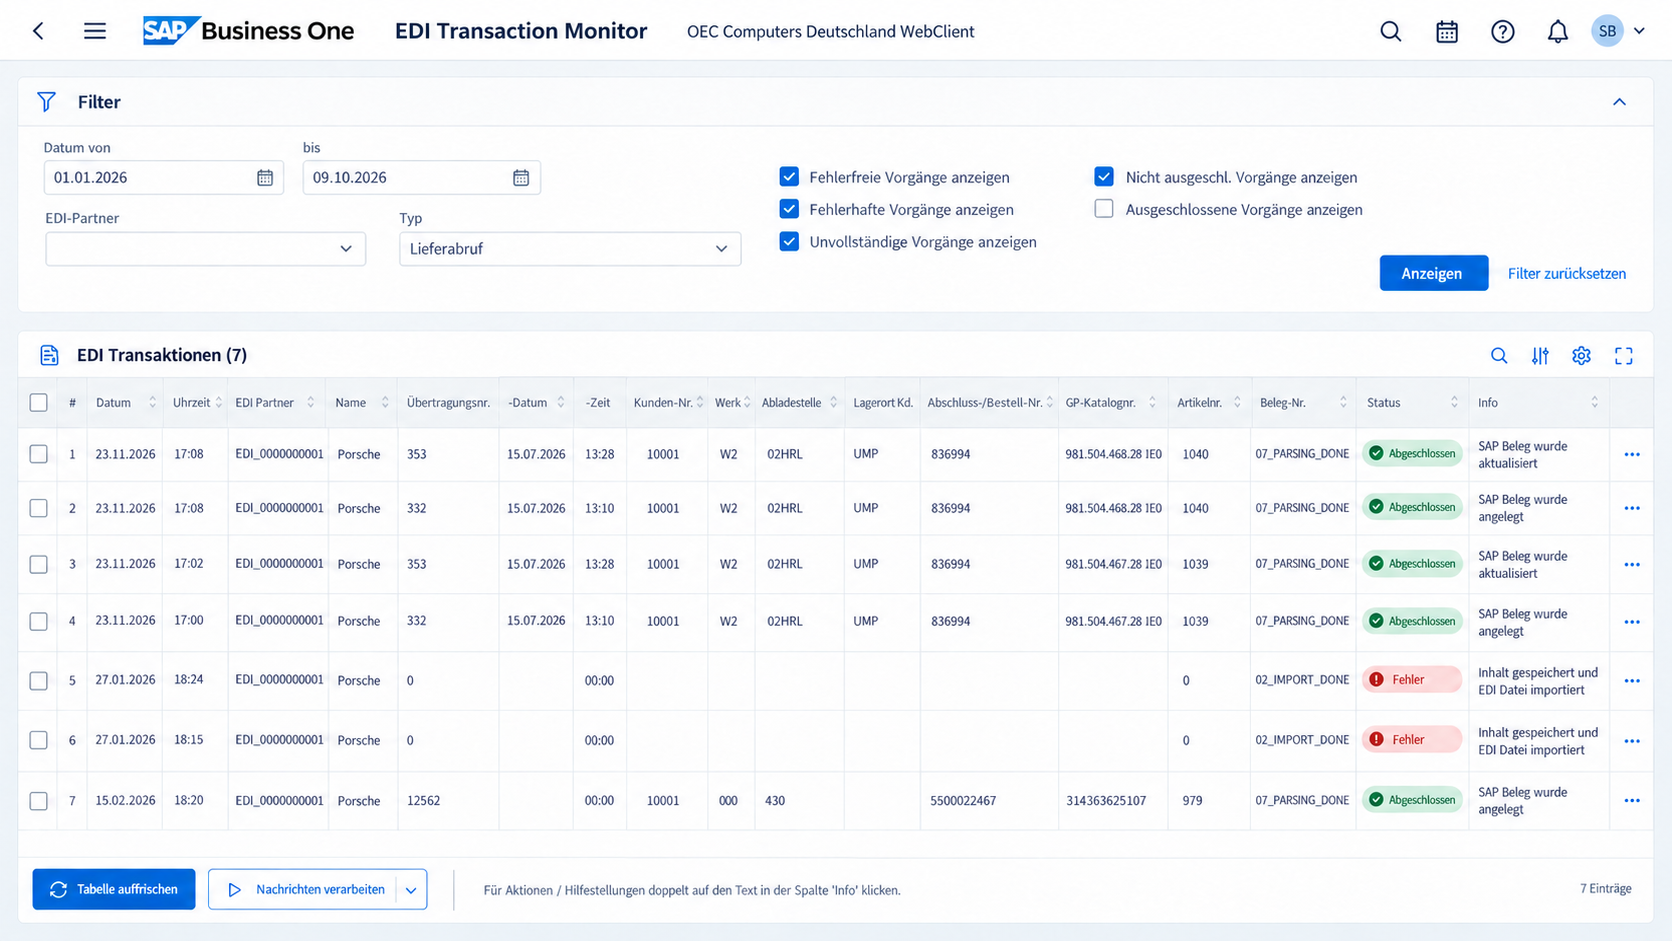Open row 5 more actions menu
This screenshot has width=1672, height=941.
pos(1632,680)
